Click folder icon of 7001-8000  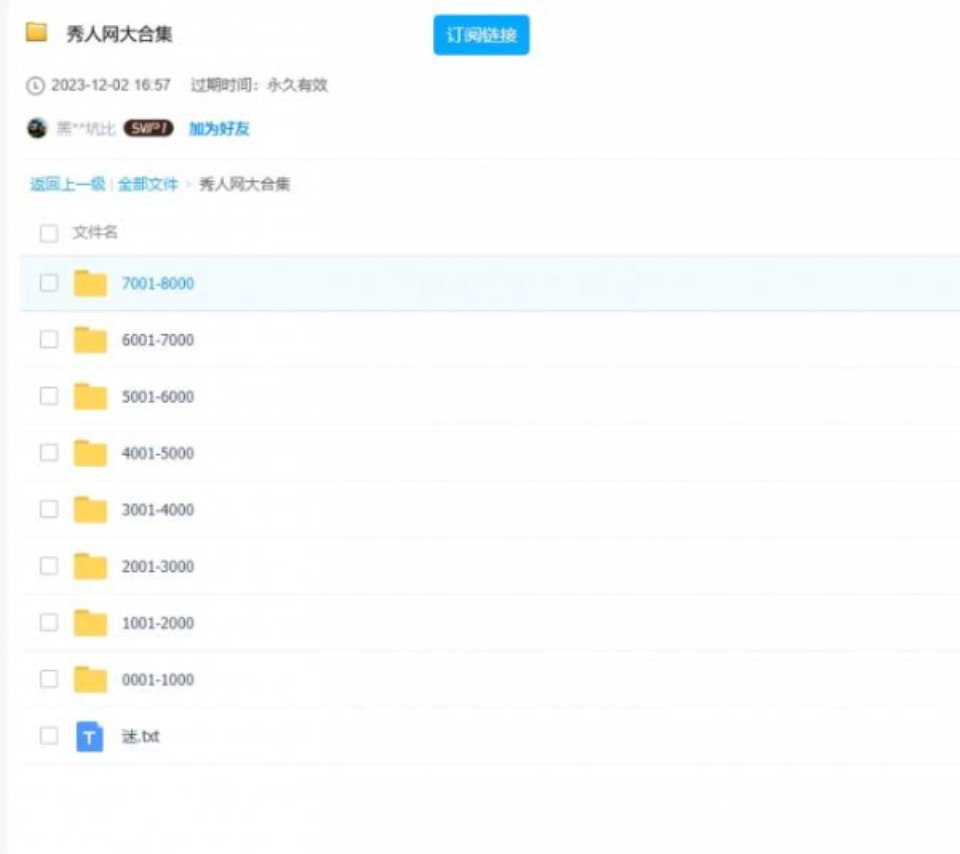point(90,283)
